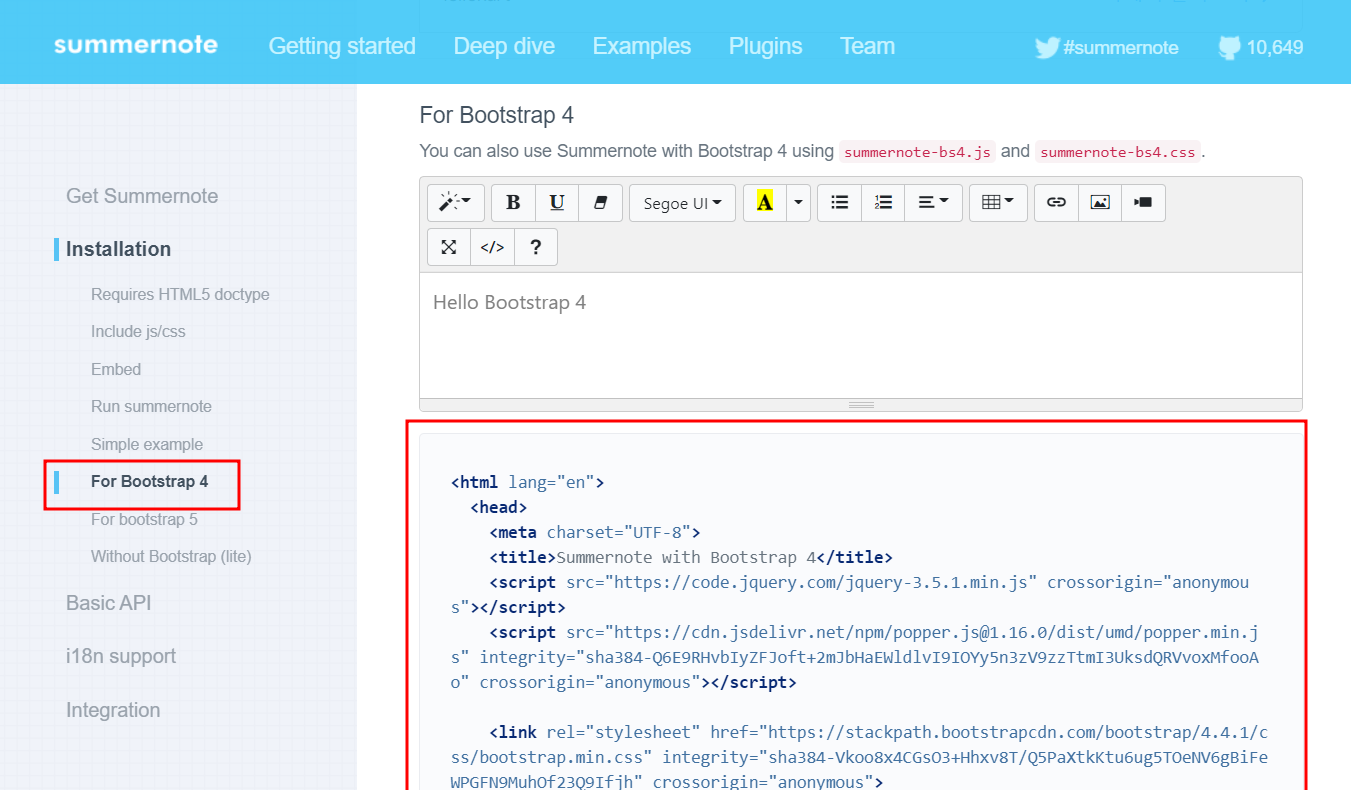The width and height of the screenshot is (1351, 790).
Task: Click the summernote-bs4.js code text
Action: [917, 152]
